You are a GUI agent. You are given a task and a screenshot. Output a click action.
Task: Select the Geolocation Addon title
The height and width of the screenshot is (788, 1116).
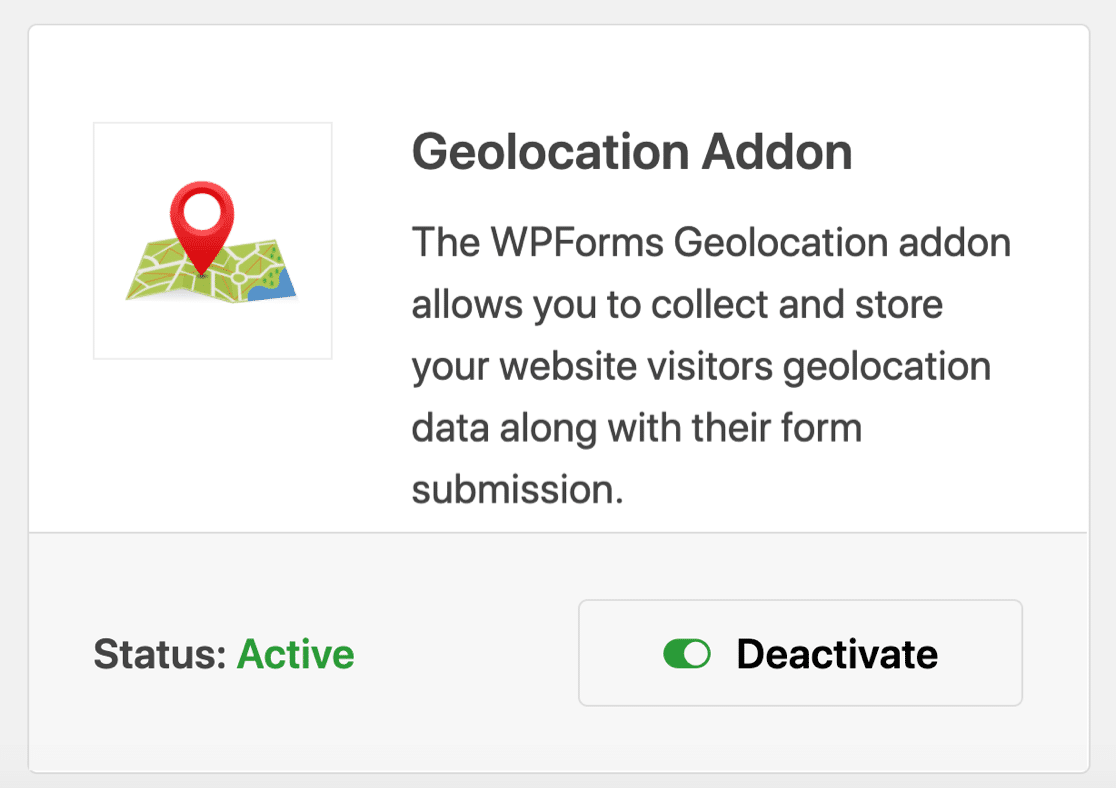tap(631, 153)
